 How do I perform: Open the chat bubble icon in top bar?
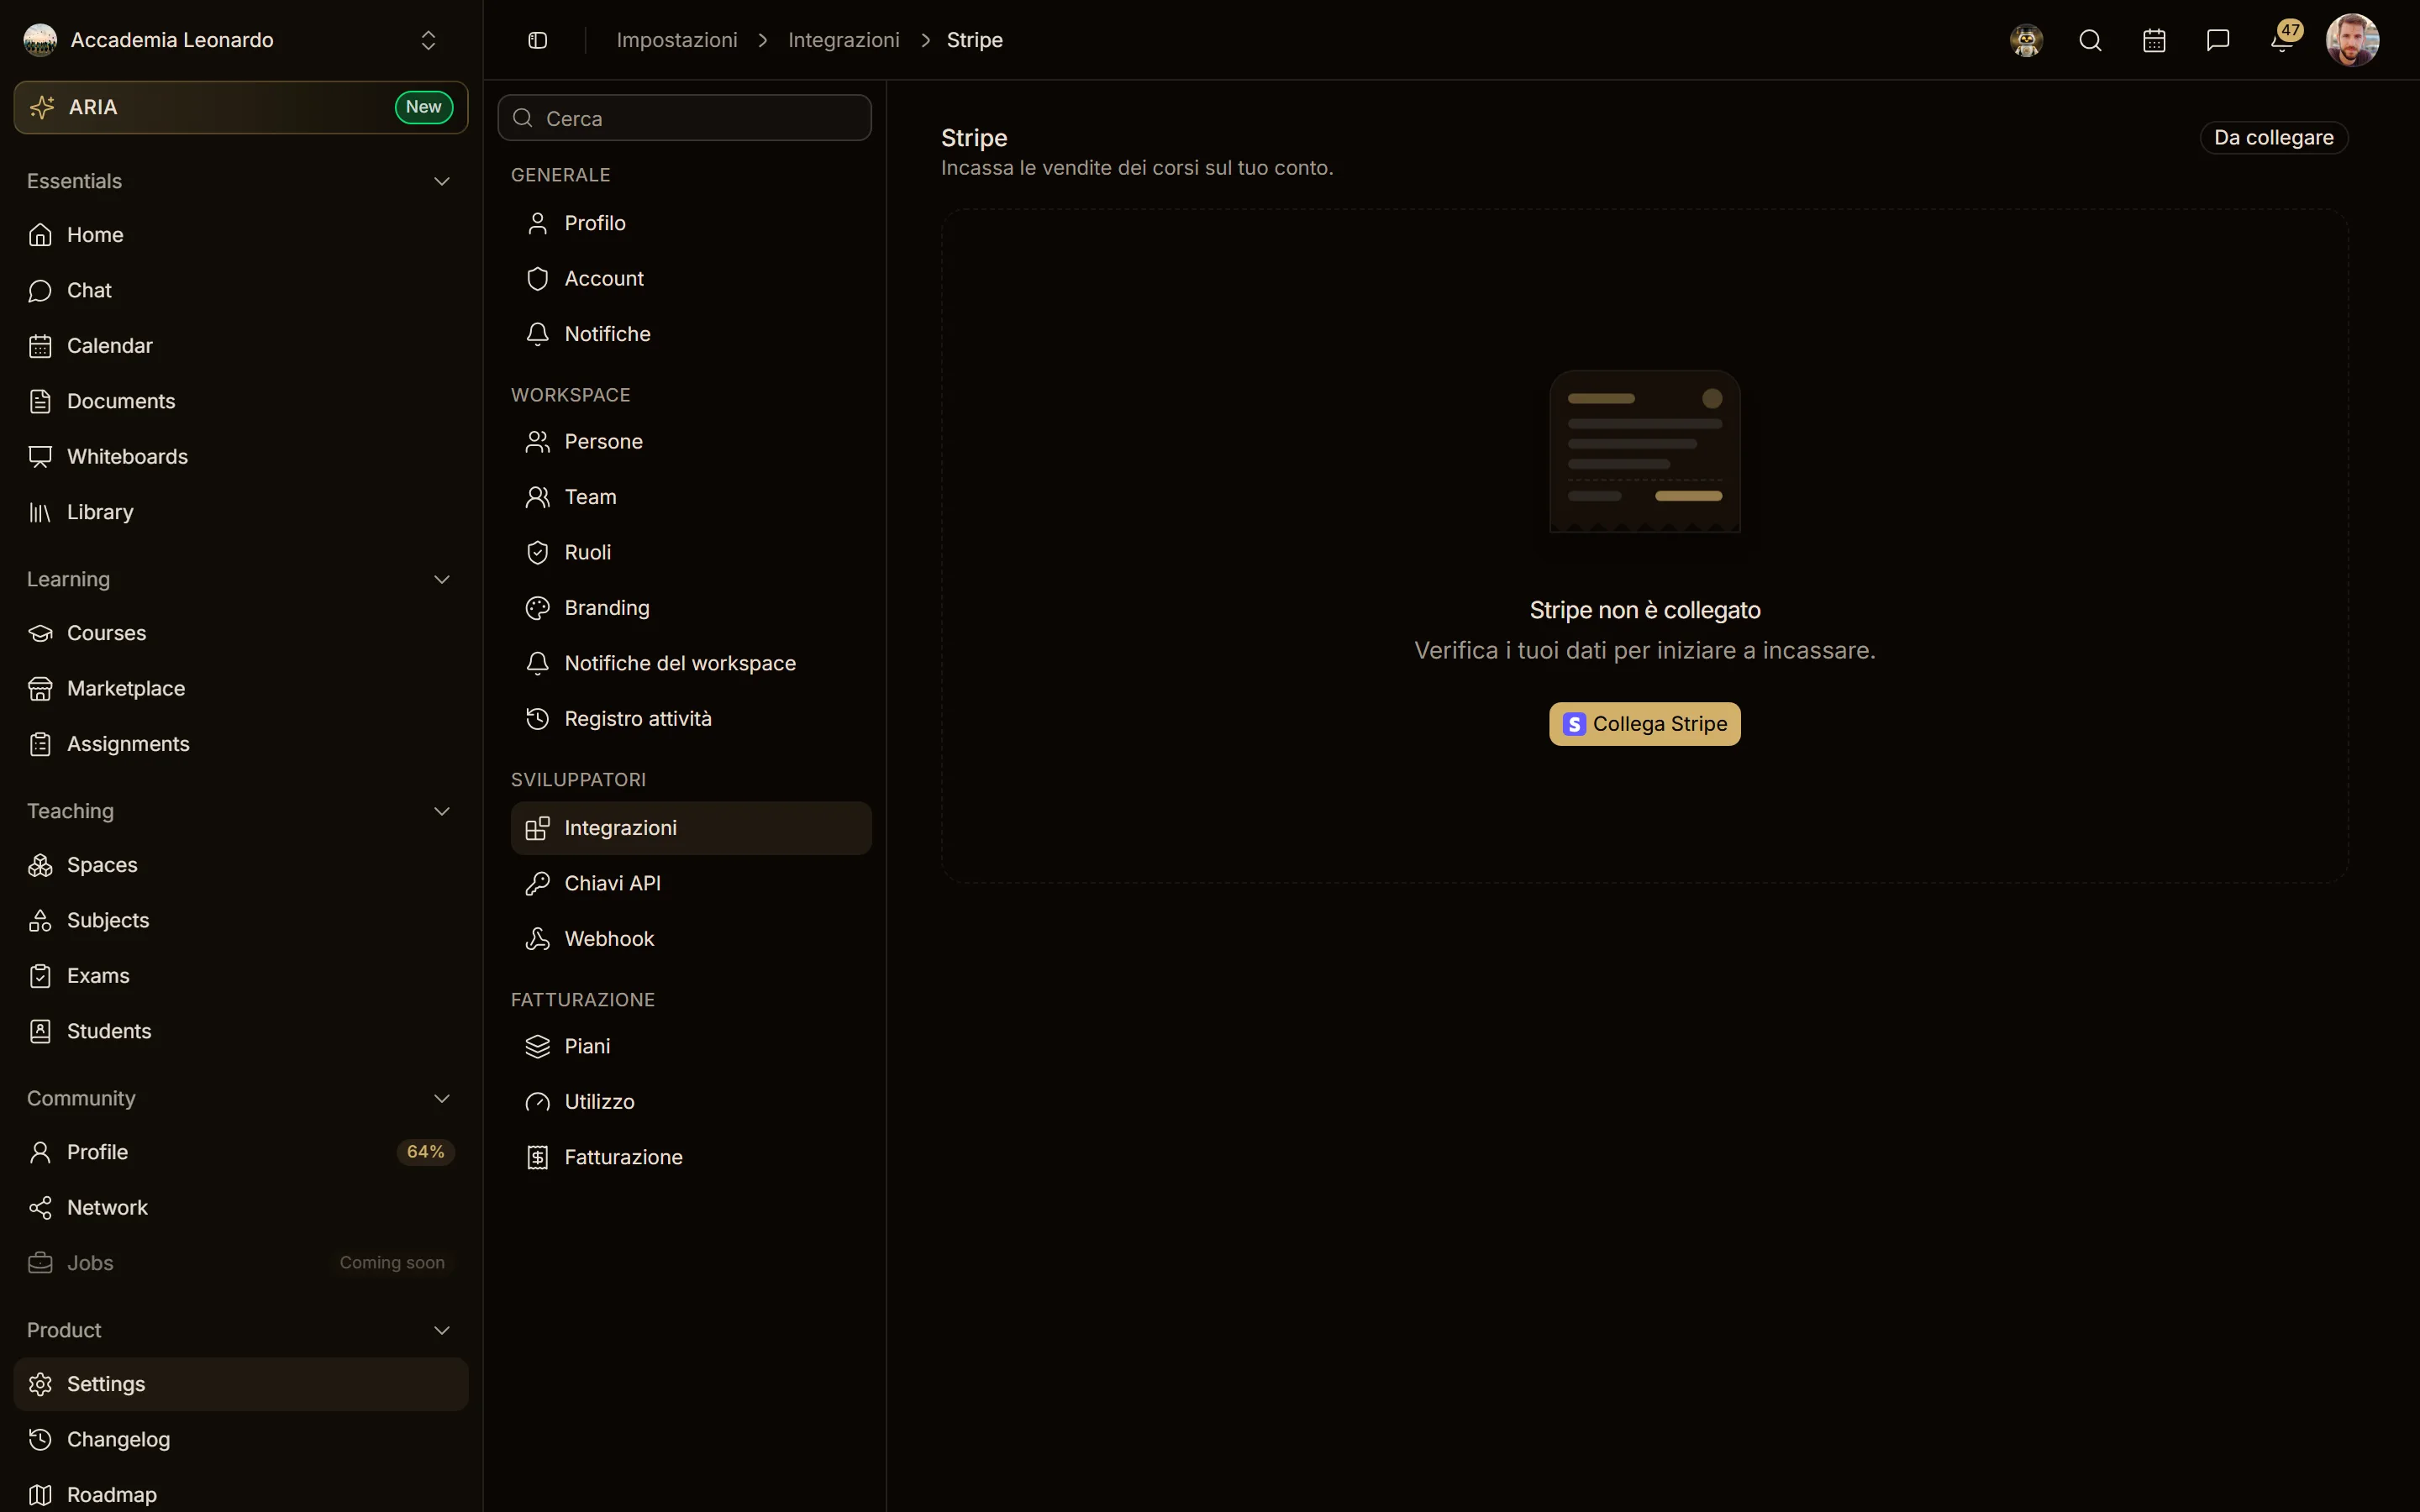[x=2218, y=40]
